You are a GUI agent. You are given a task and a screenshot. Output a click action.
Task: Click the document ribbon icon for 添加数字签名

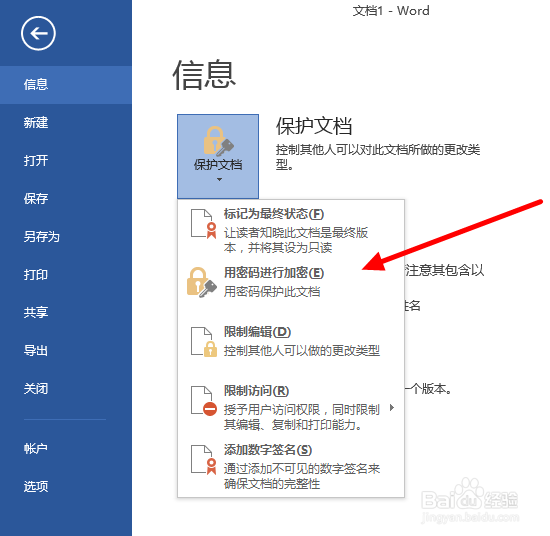pos(204,460)
